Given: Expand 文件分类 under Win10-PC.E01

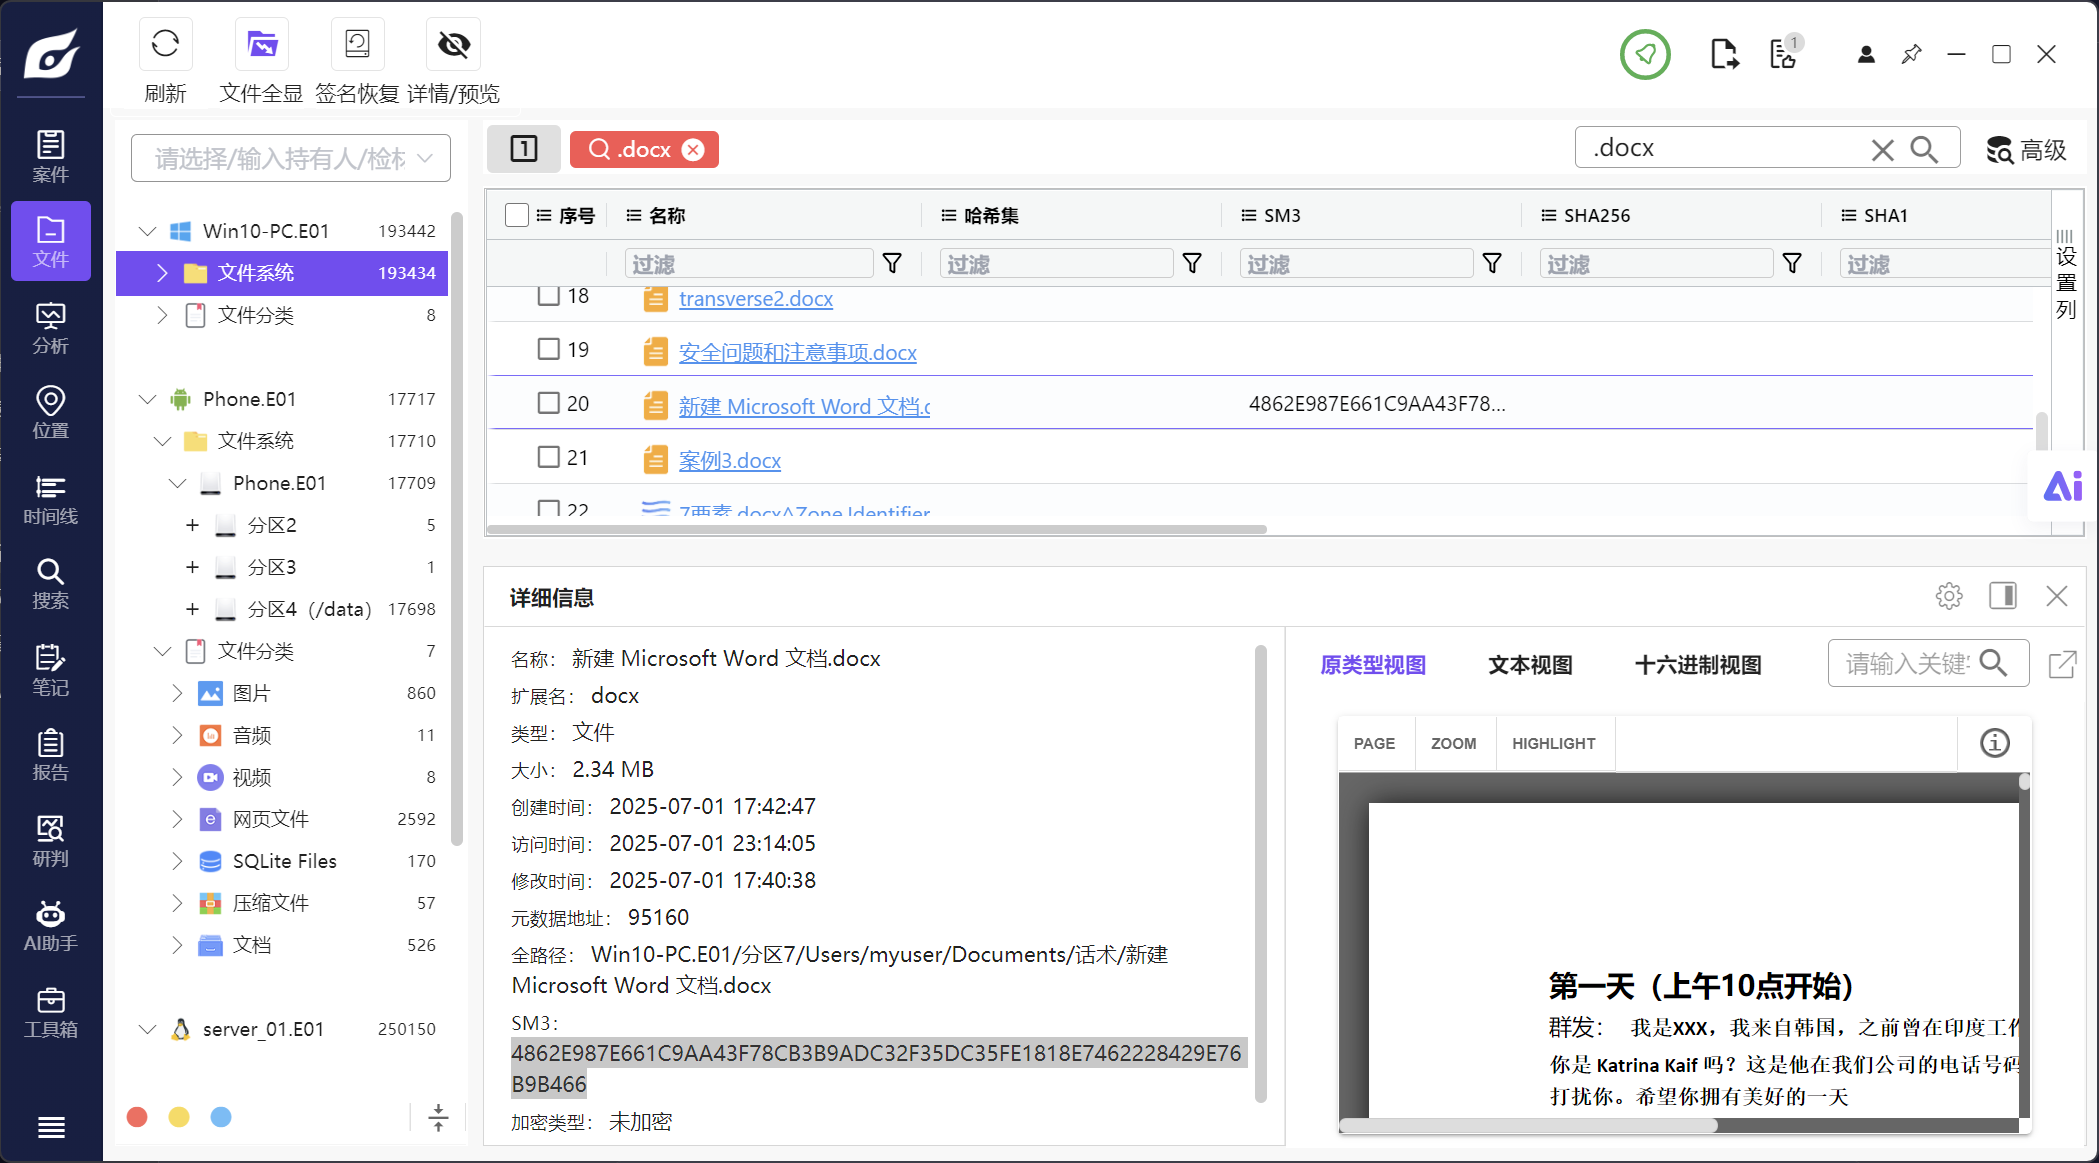Looking at the screenshot, I should point(162,315).
